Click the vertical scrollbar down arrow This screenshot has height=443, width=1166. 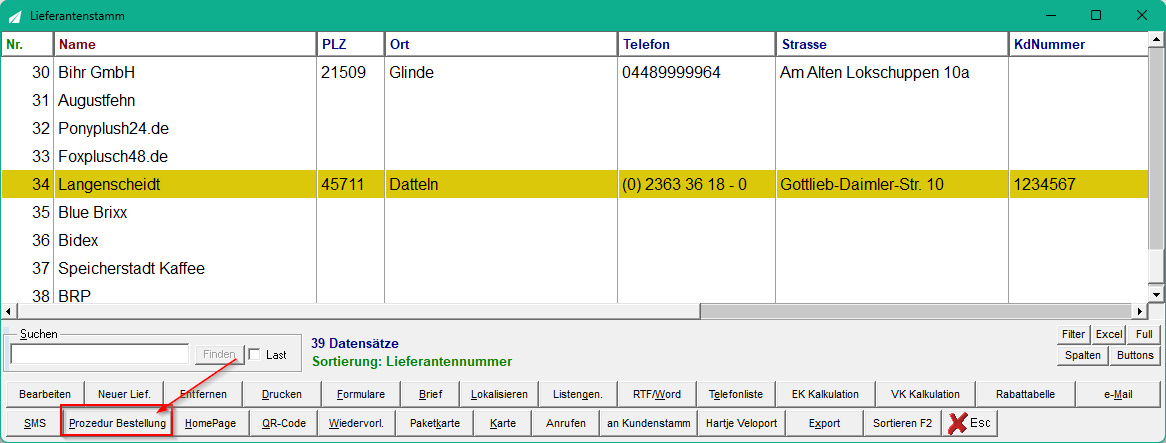tap(1156, 295)
